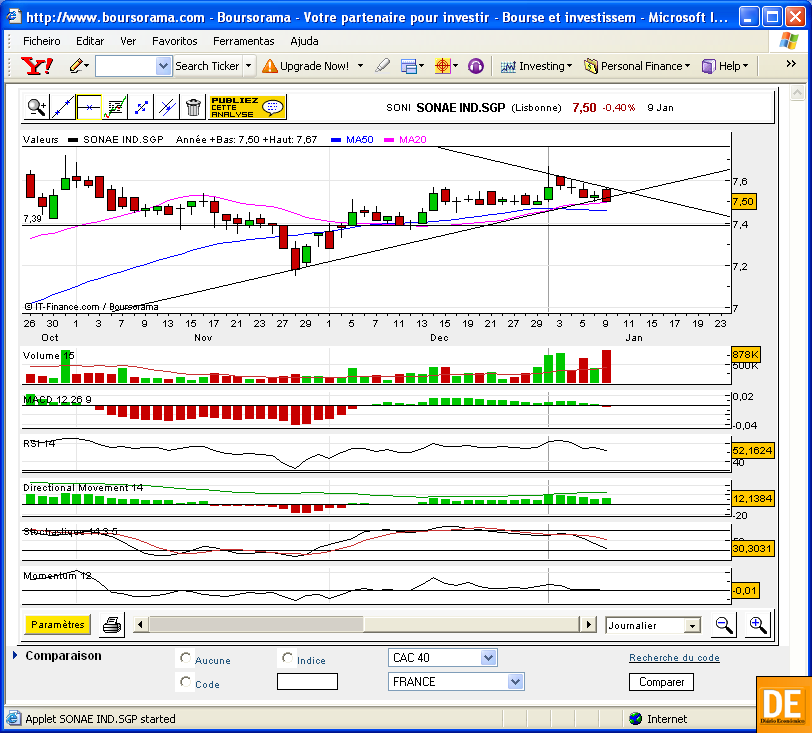812x733 pixels.
Task: Click the Comparer button
Action: point(661,682)
